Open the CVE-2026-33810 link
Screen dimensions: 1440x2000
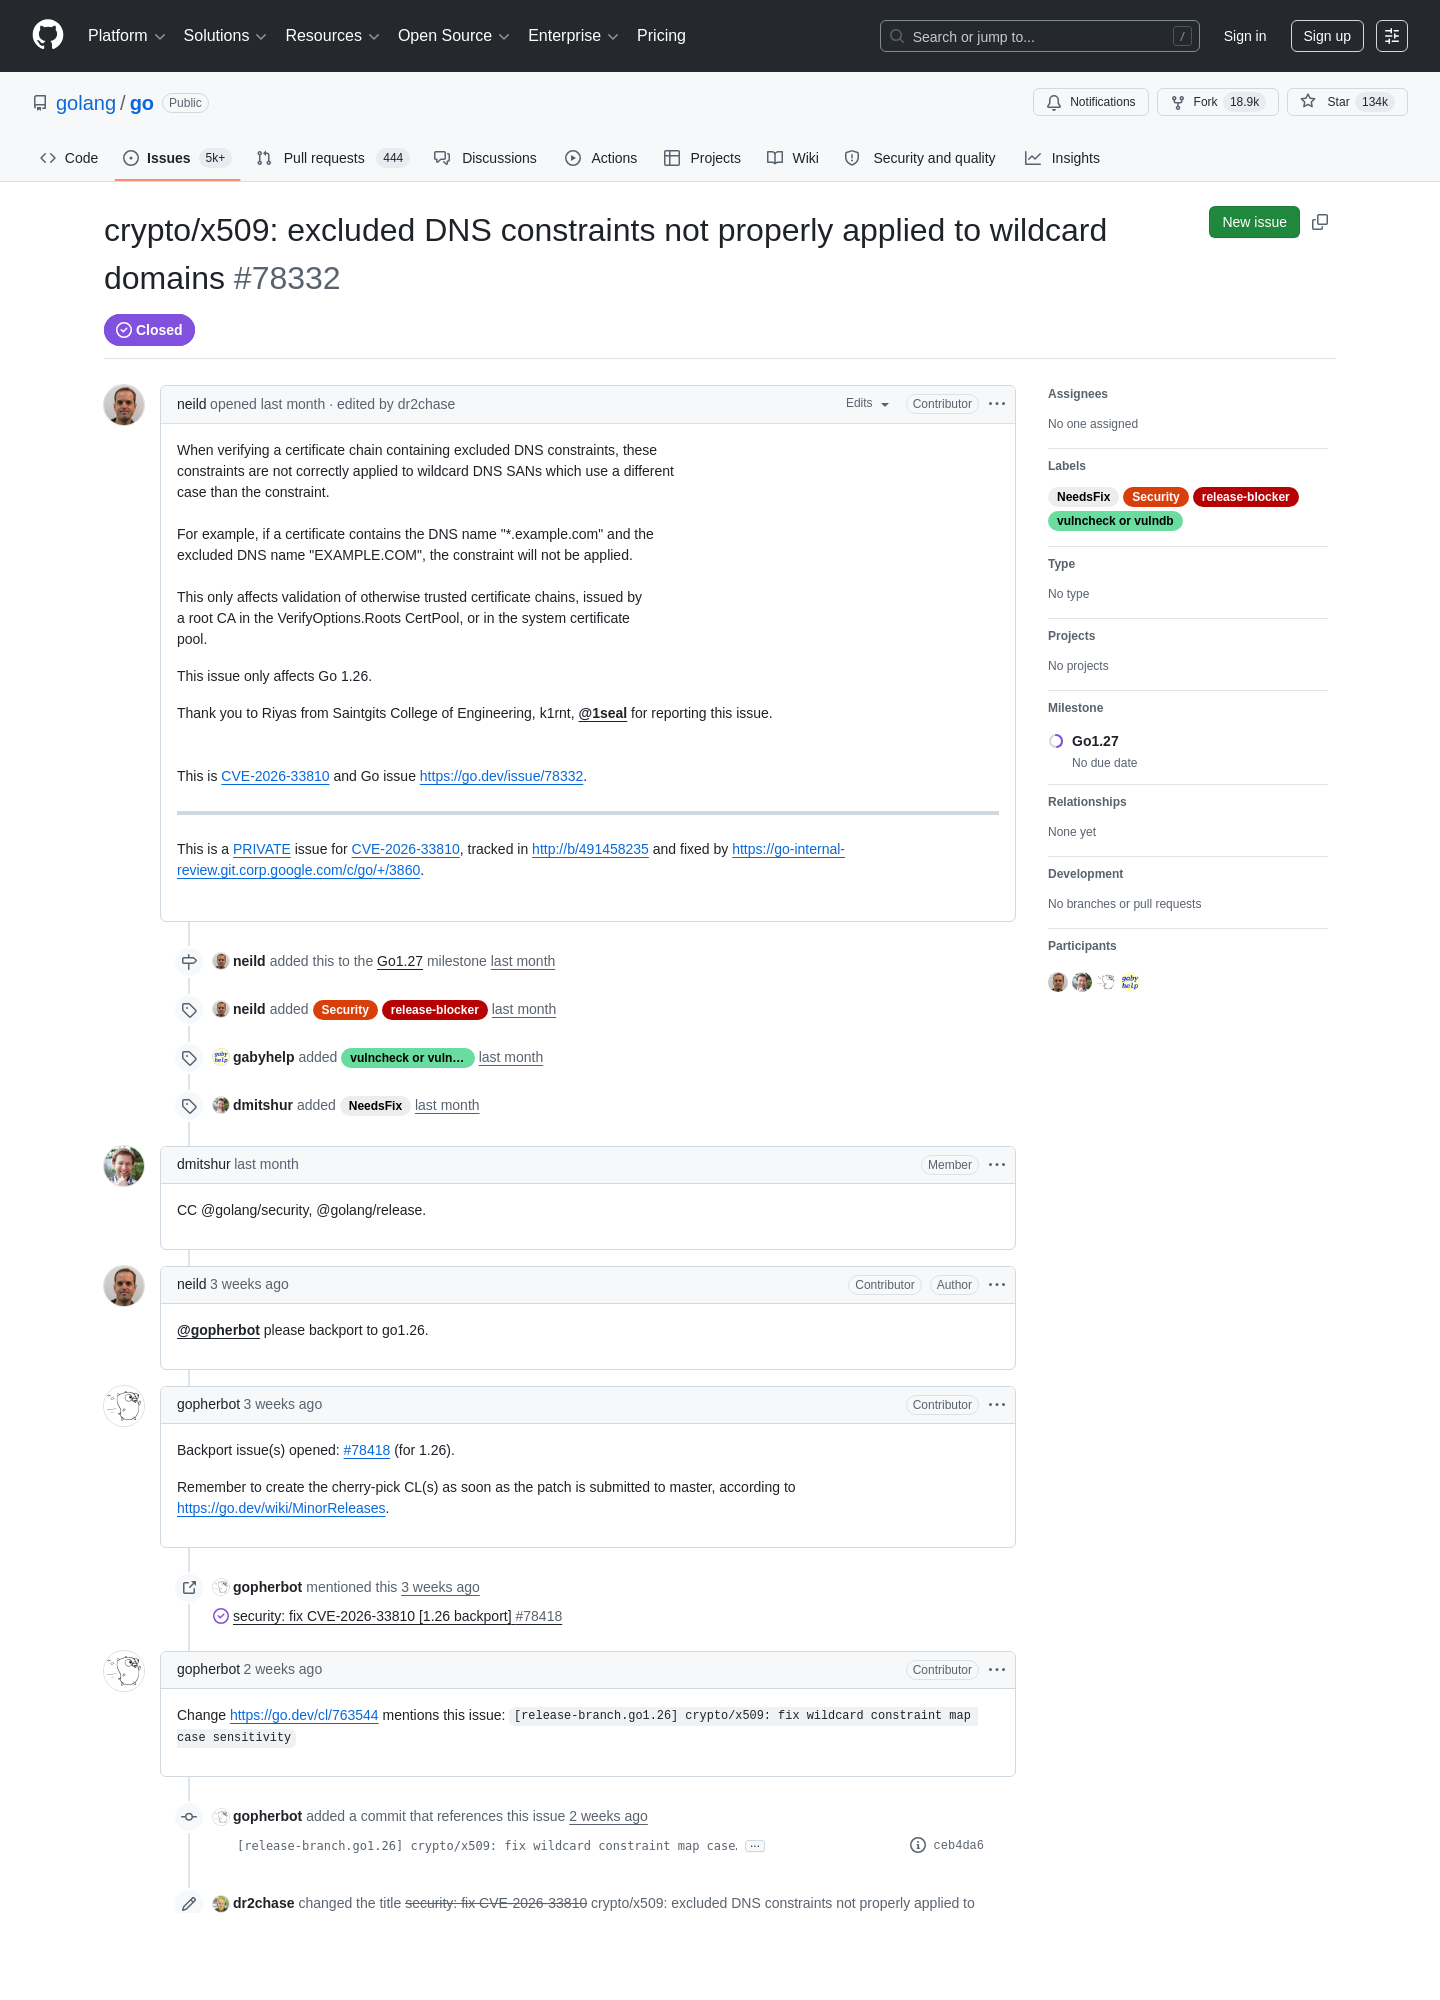275,776
